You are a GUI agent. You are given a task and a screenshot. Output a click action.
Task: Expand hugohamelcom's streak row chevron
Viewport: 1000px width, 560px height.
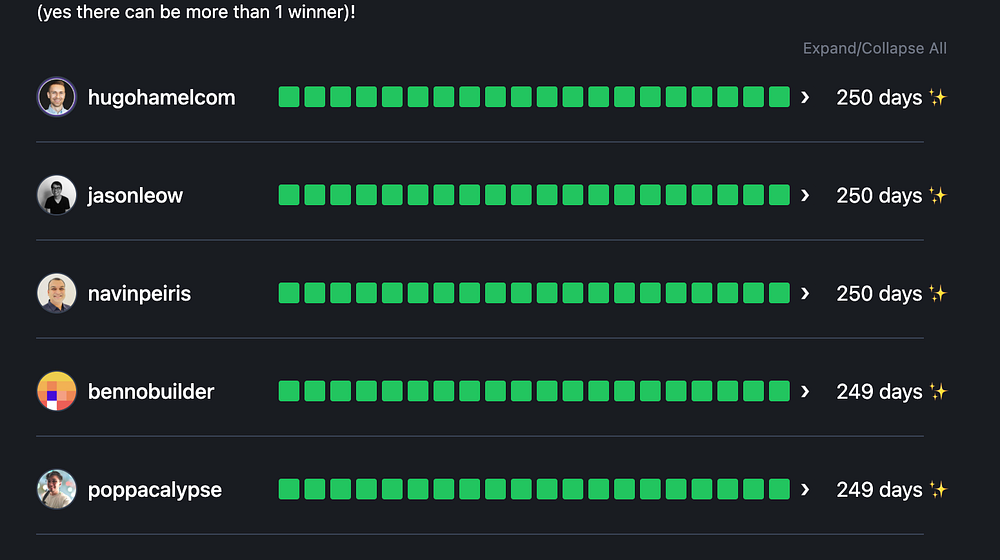(x=805, y=97)
